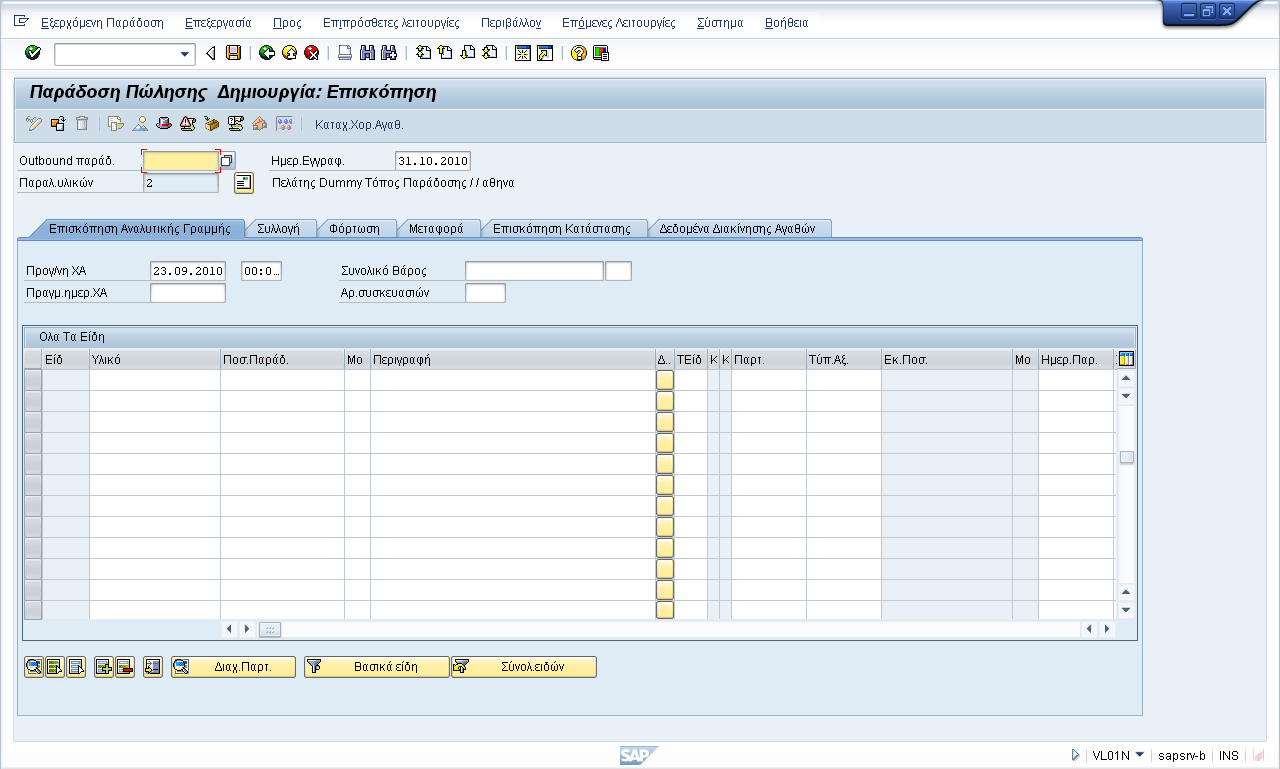Click the yellow Exit arrow icon

pos(289,53)
